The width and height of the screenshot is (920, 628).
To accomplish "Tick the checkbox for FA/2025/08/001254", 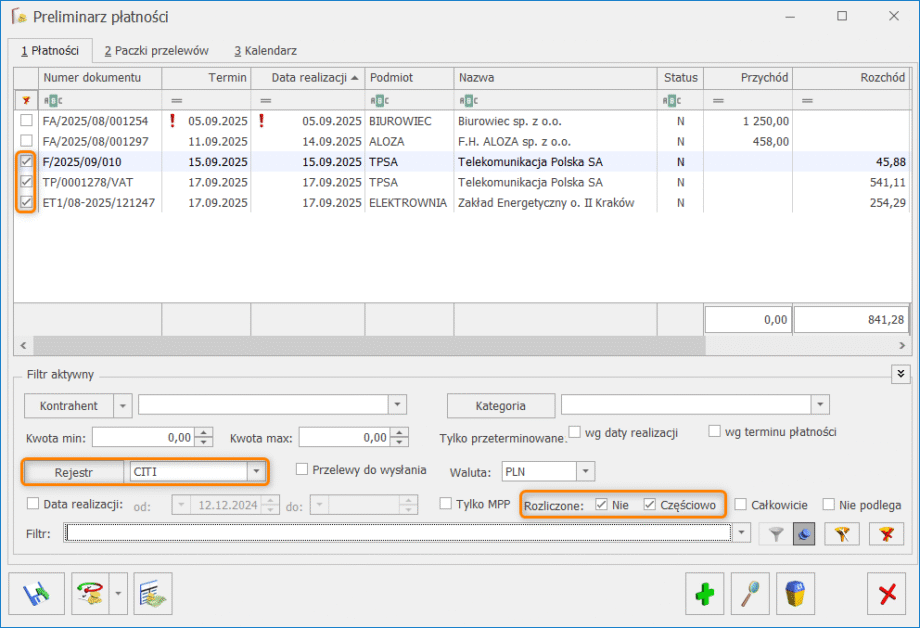I will pos(26,121).
